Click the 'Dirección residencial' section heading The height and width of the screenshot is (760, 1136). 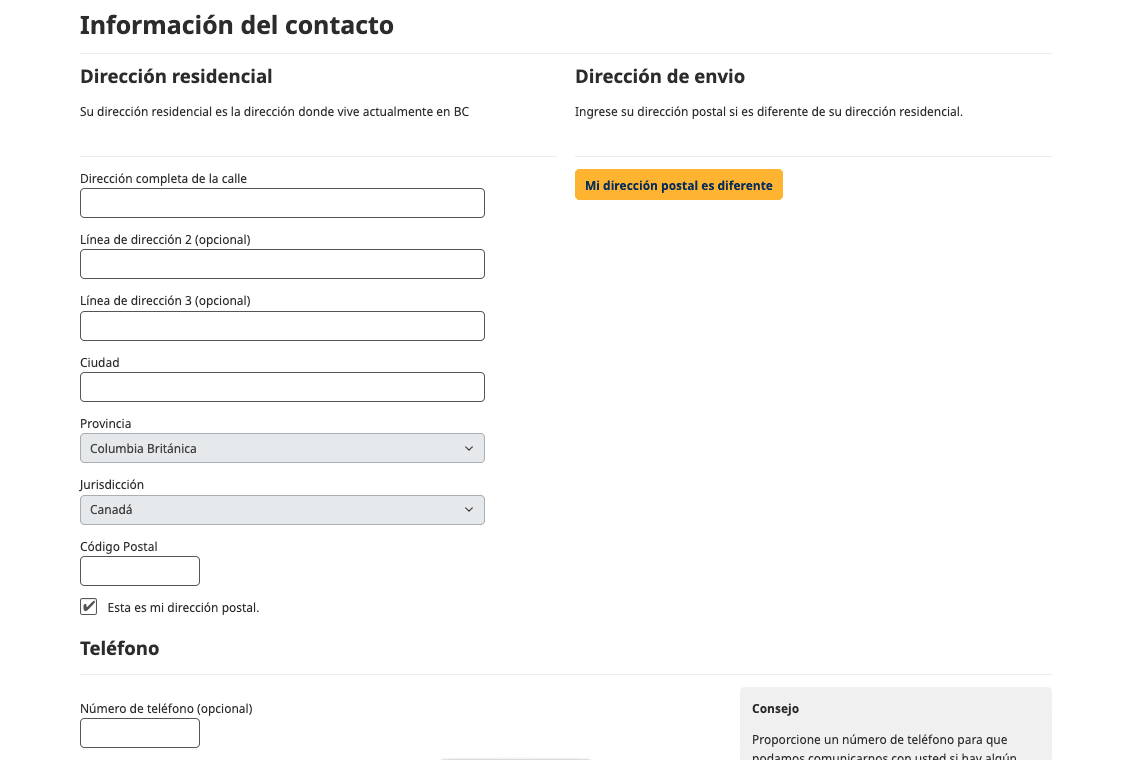pyautogui.click(x=176, y=77)
